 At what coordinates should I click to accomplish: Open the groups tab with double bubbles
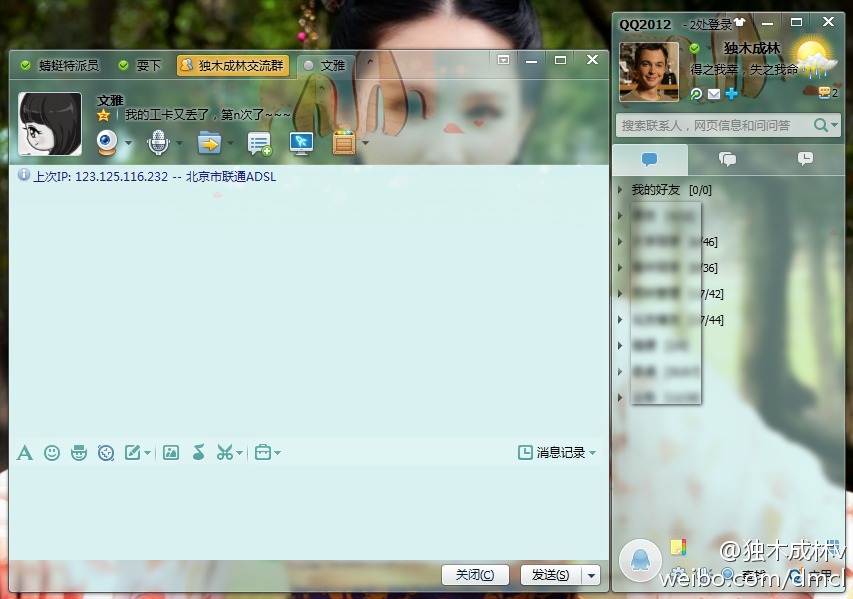pyautogui.click(x=727, y=159)
